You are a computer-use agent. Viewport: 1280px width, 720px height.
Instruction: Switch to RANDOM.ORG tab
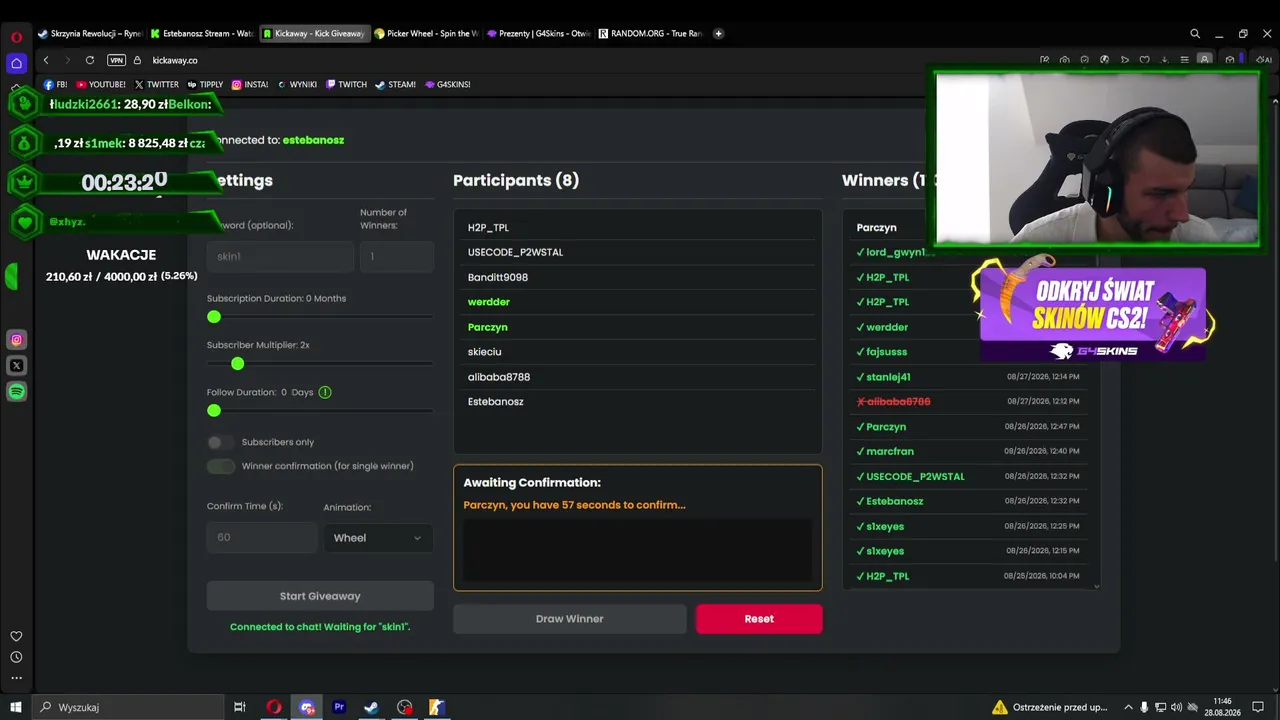point(651,33)
